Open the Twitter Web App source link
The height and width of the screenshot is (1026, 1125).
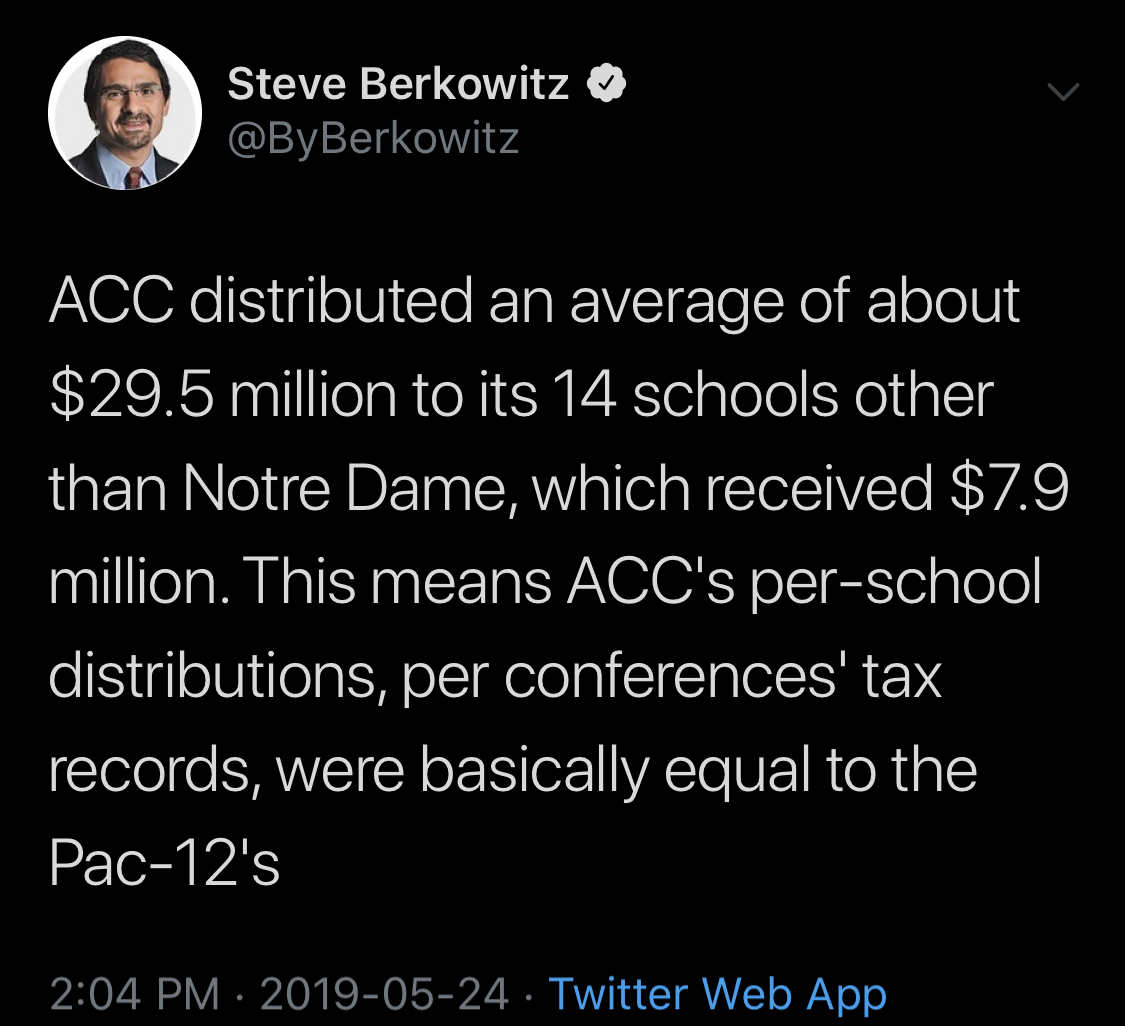pos(717,994)
